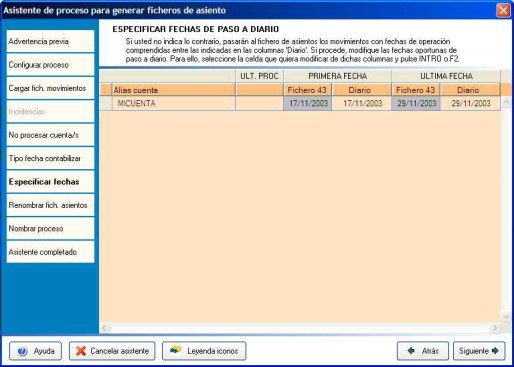Open the Advertencia previa step
Viewport: 514px width, 367px height.
pyautogui.click(x=50, y=41)
